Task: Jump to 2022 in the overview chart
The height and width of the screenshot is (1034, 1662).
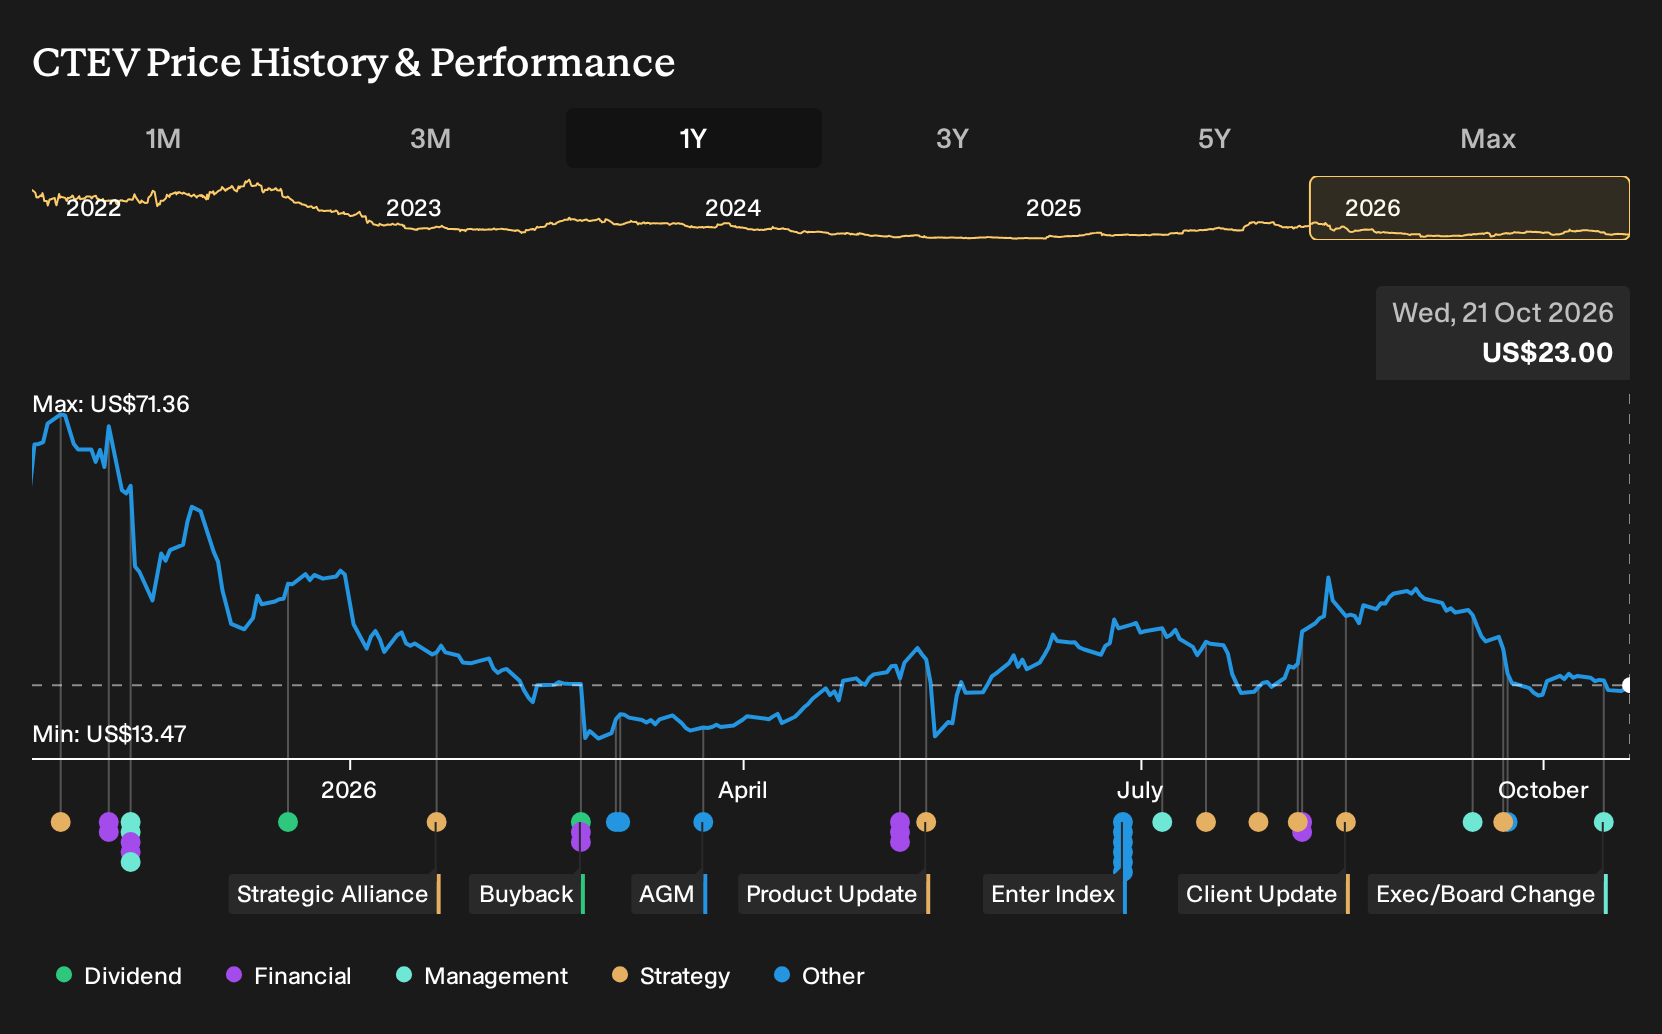Action: click(93, 208)
